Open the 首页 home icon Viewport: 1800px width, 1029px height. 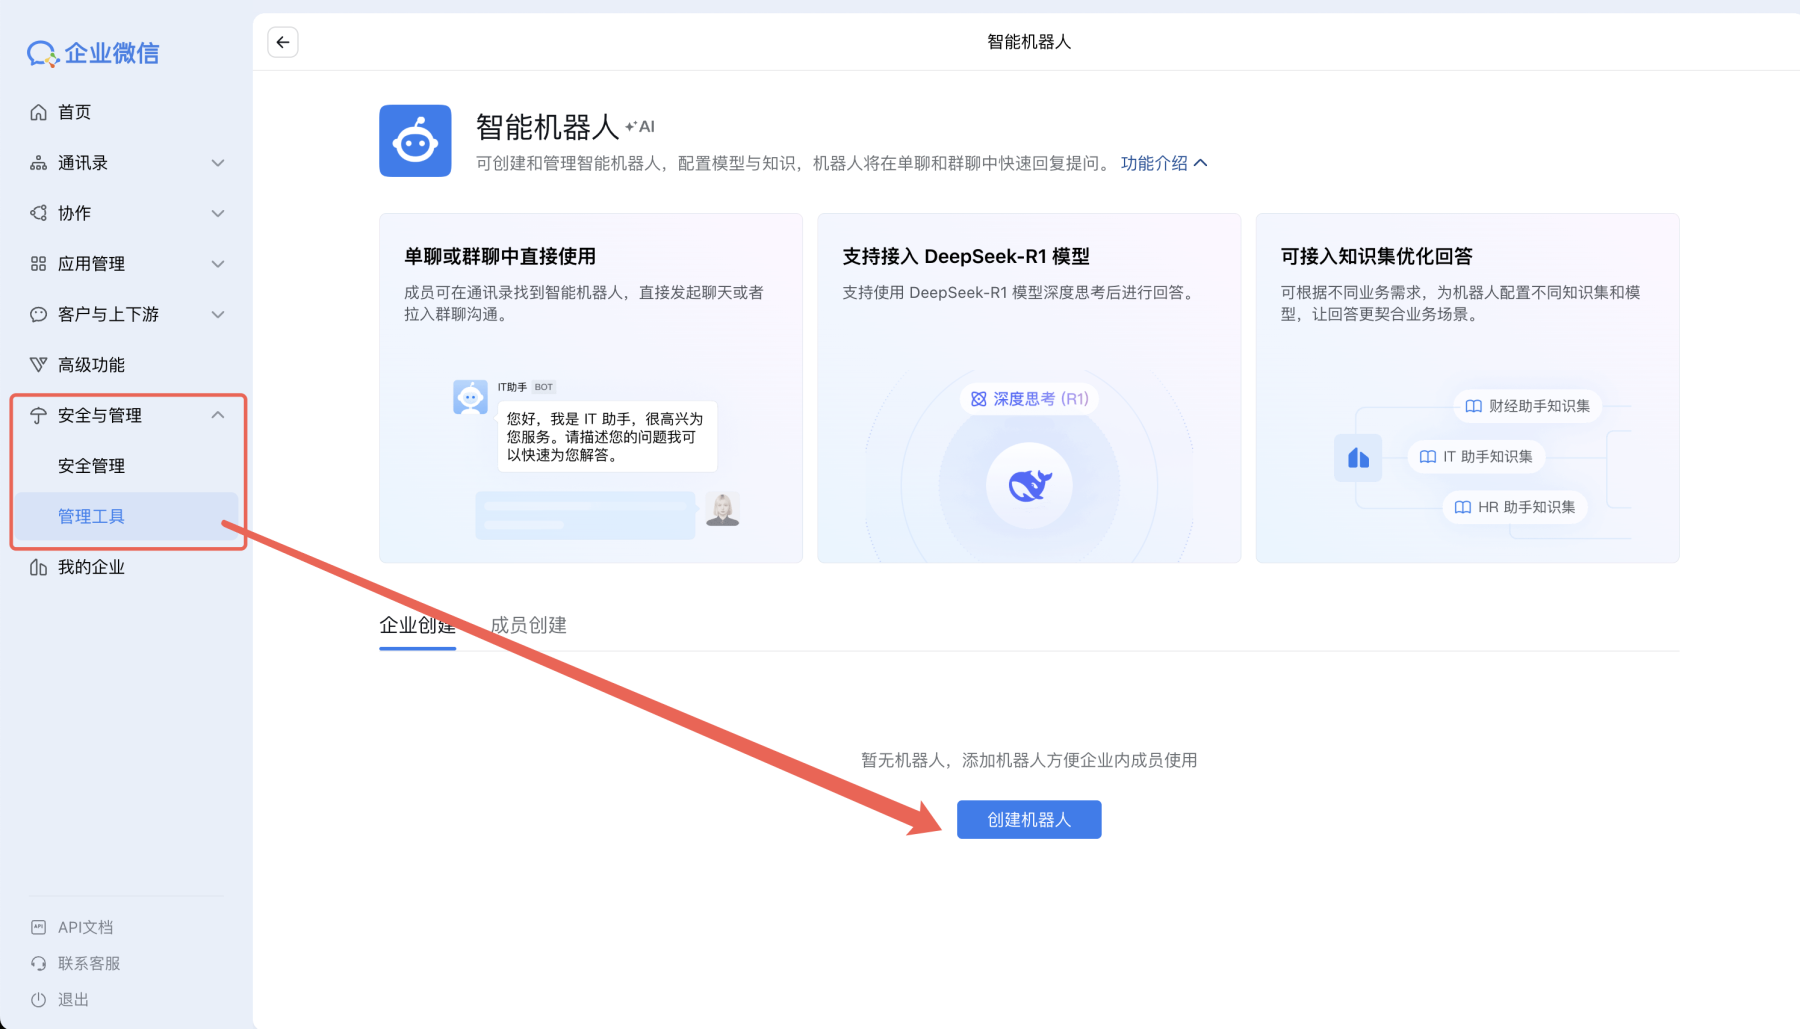[38, 112]
